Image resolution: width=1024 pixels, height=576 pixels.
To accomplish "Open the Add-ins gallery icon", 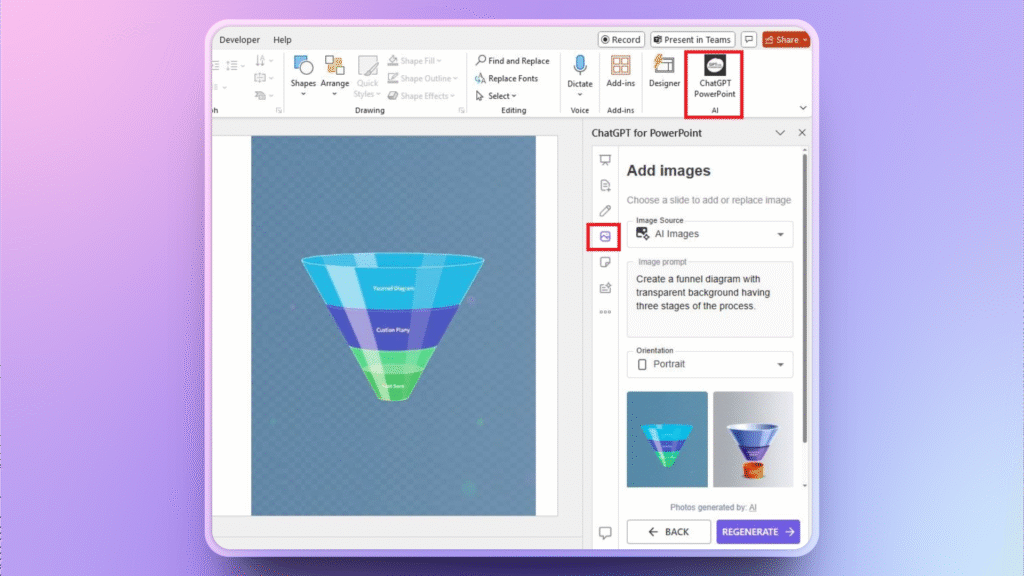I will click(620, 72).
